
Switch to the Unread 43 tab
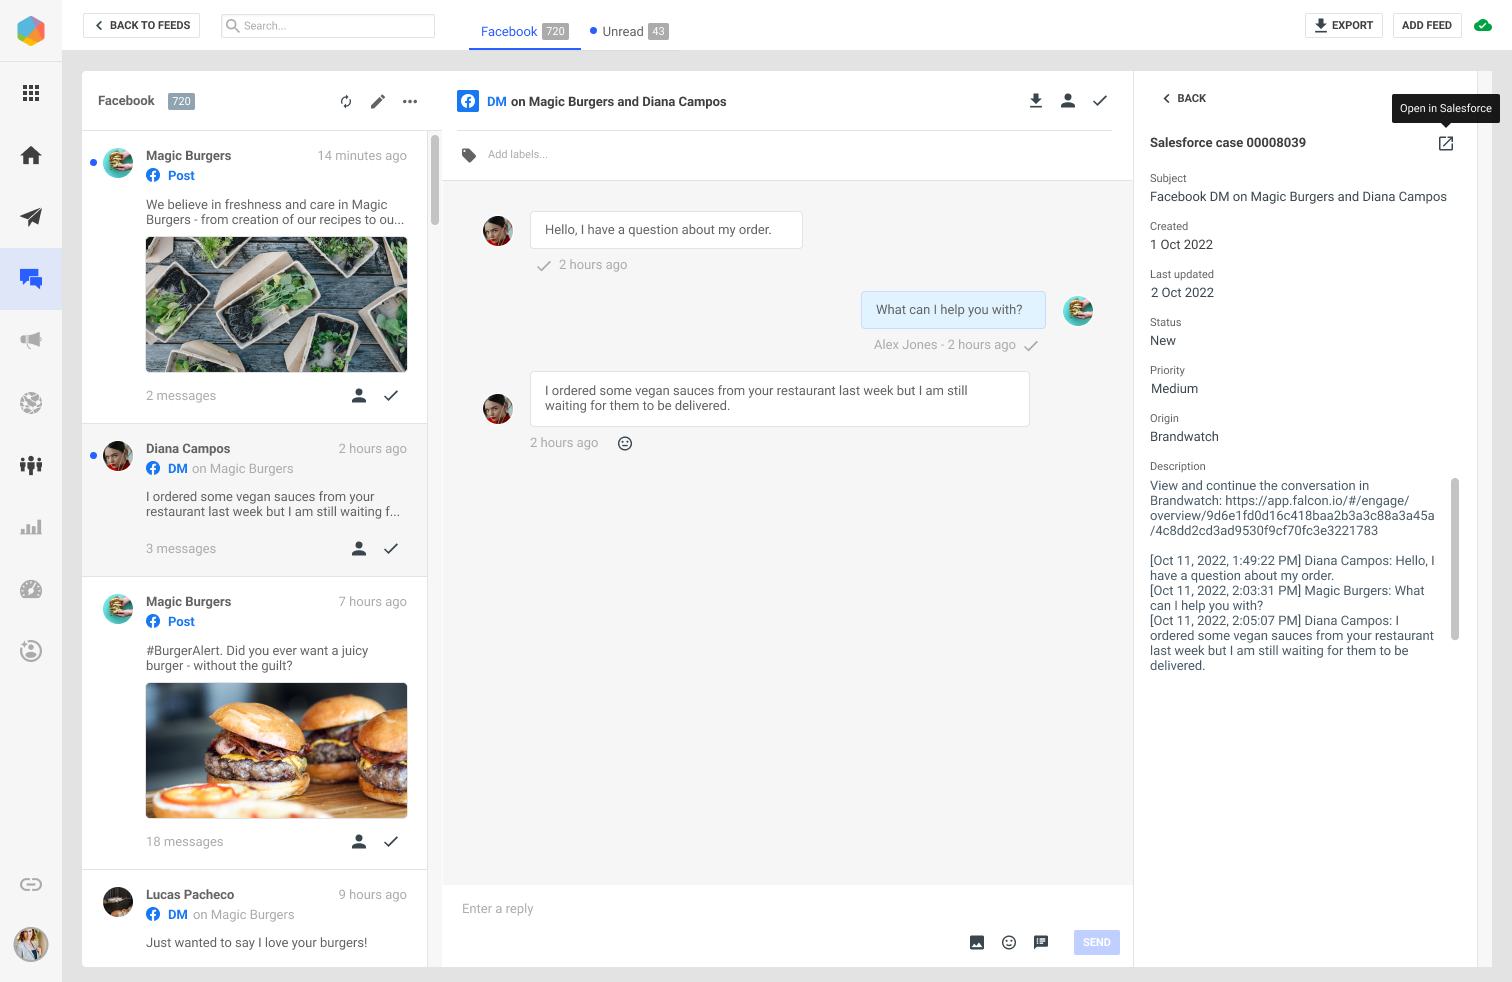point(629,32)
